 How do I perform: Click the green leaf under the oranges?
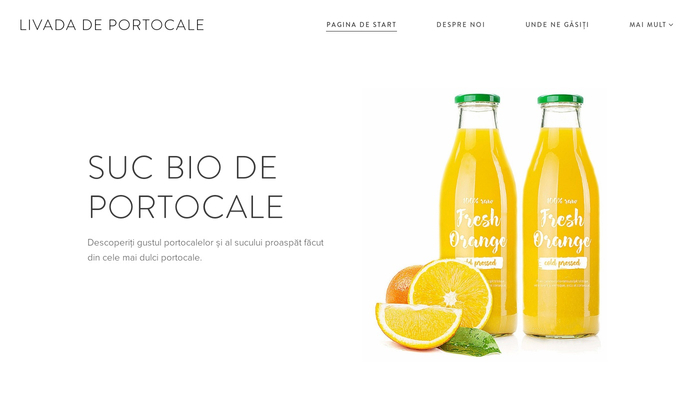click(470, 342)
